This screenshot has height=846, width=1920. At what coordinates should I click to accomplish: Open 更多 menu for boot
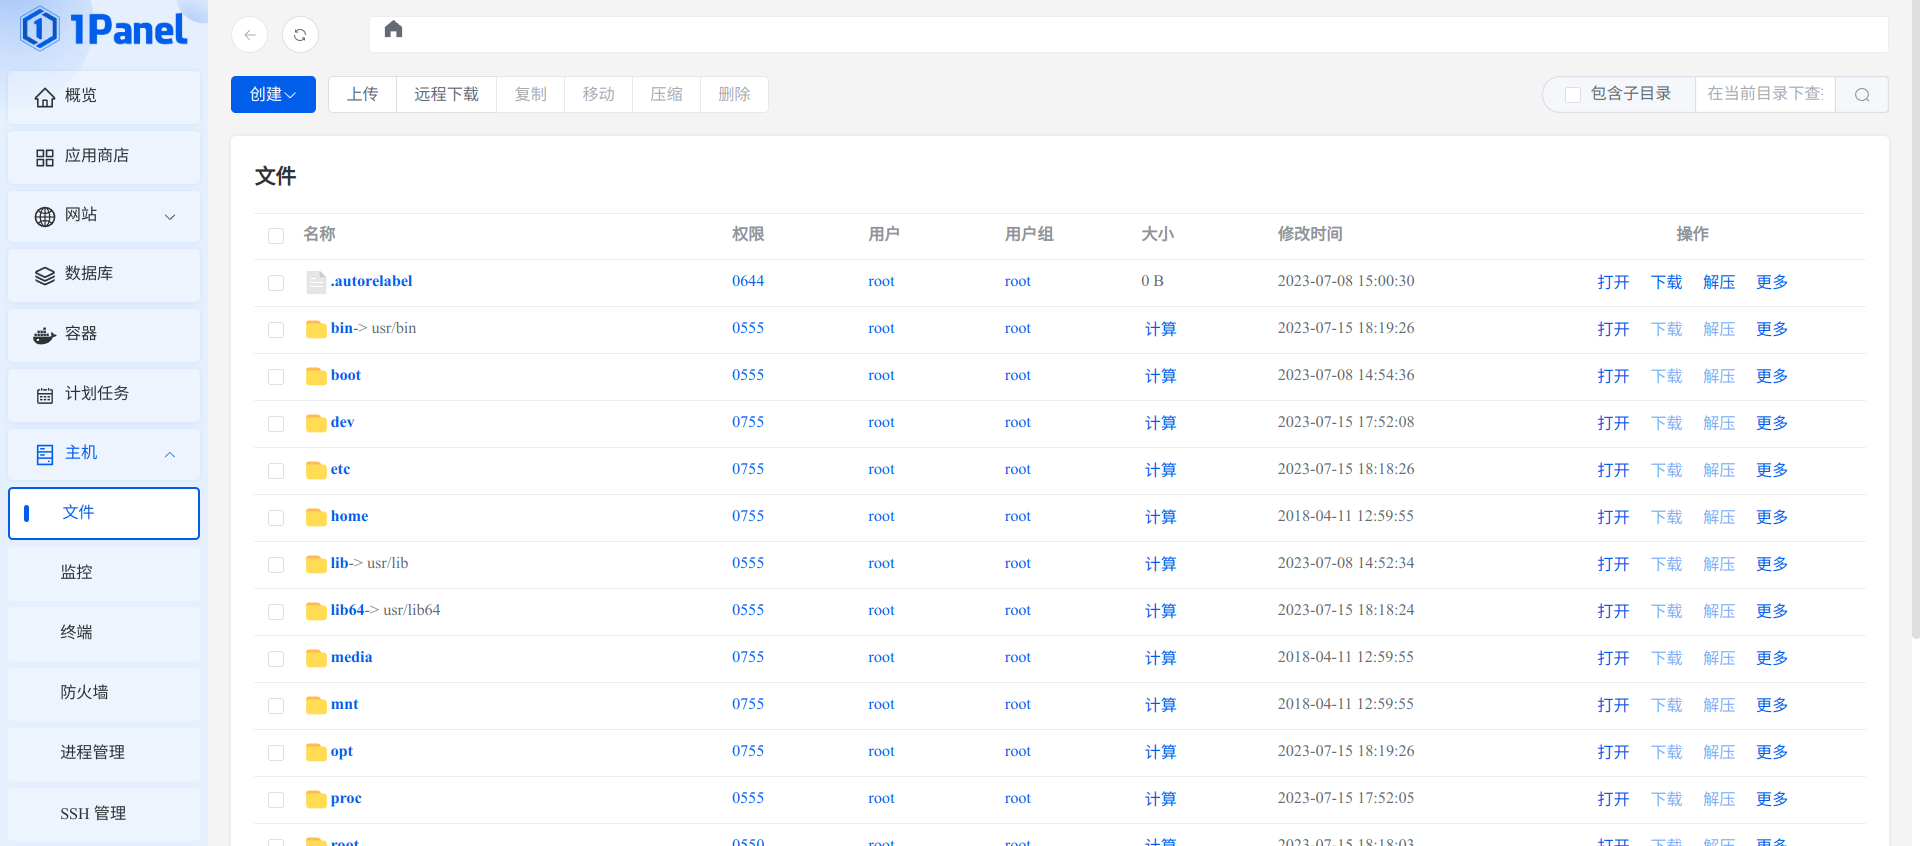(1772, 376)
